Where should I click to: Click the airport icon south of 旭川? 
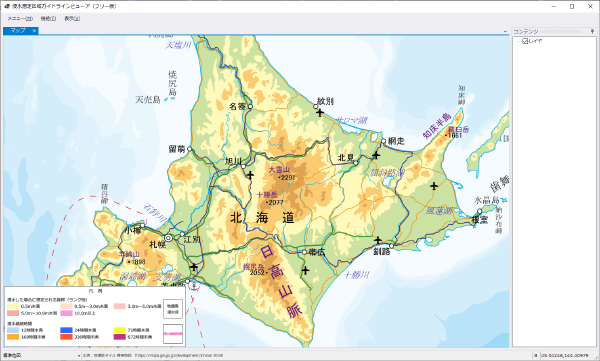point(250,175)
